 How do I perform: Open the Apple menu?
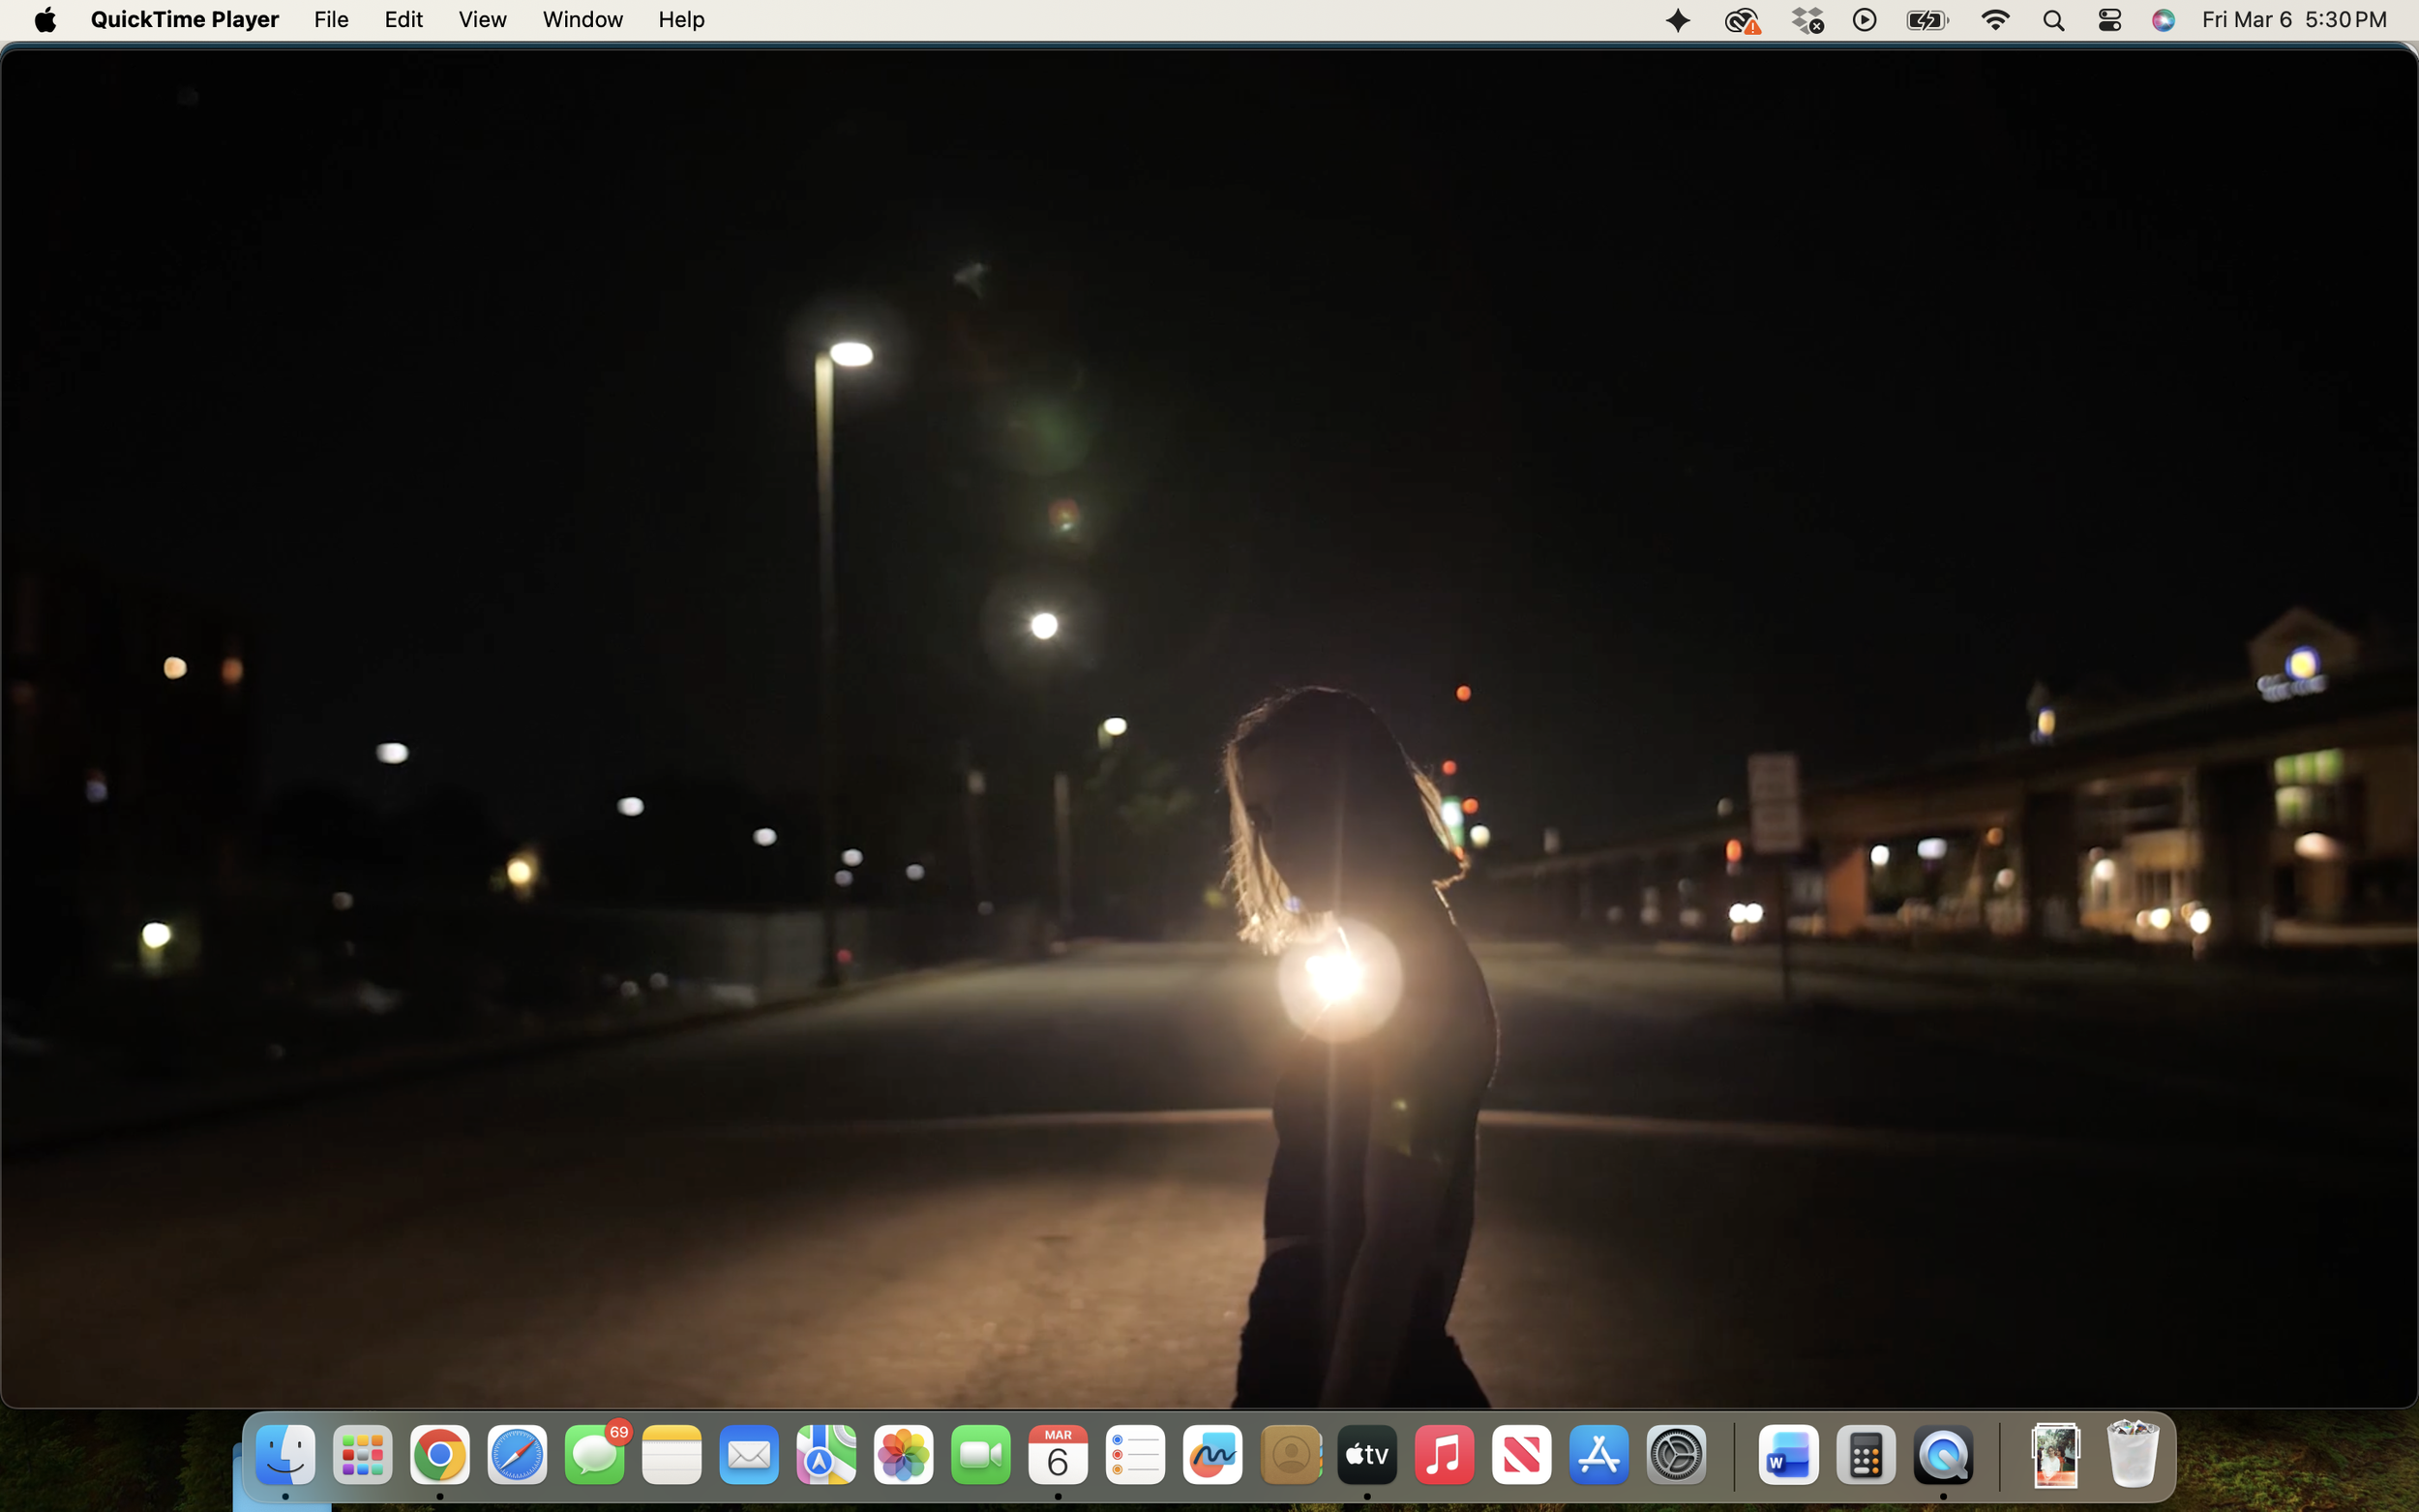tap(45, 20)
